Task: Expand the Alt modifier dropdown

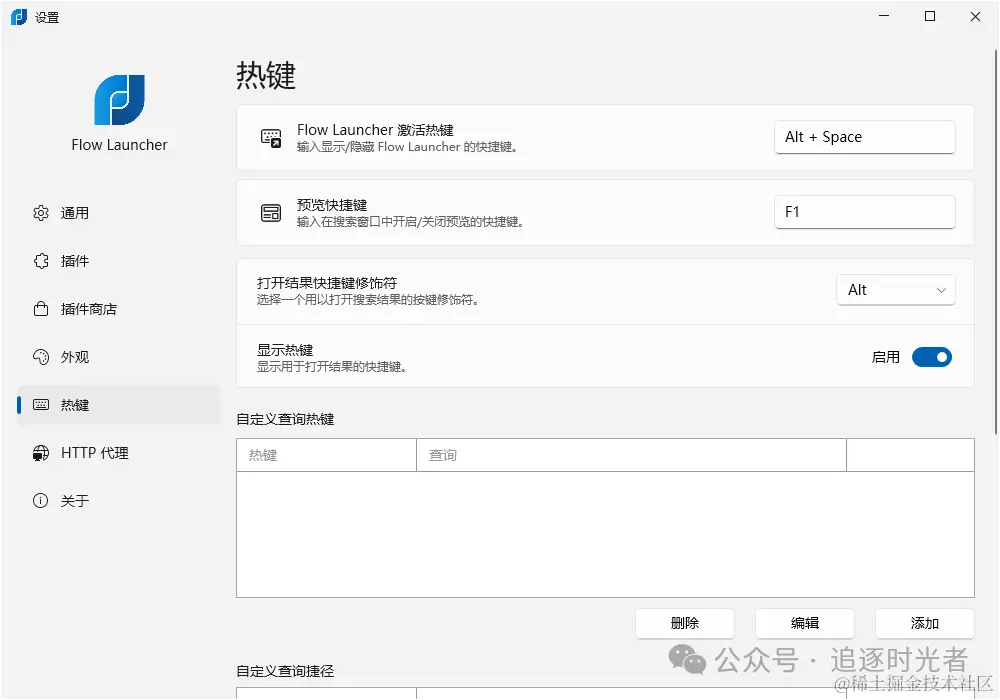Action: [896, 290]
